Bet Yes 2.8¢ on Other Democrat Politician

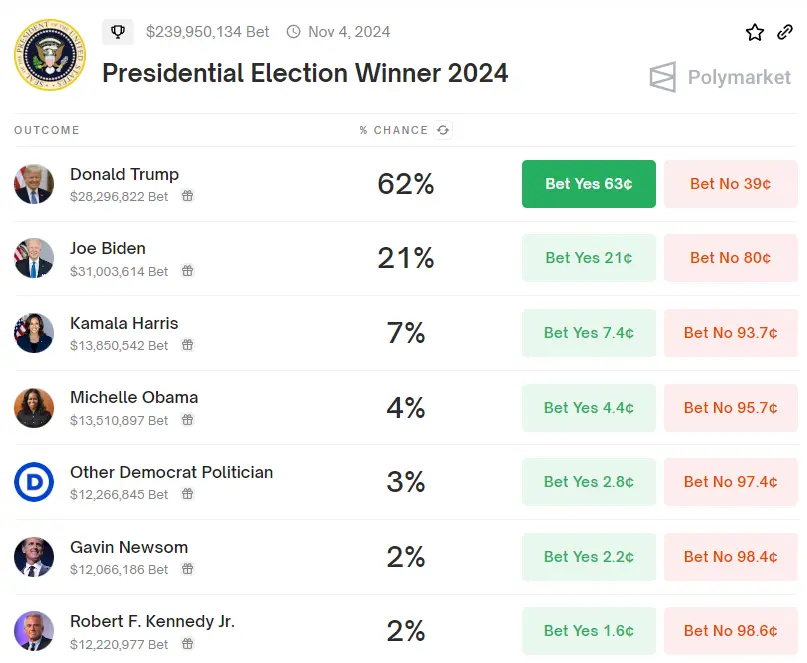[588, 482]
